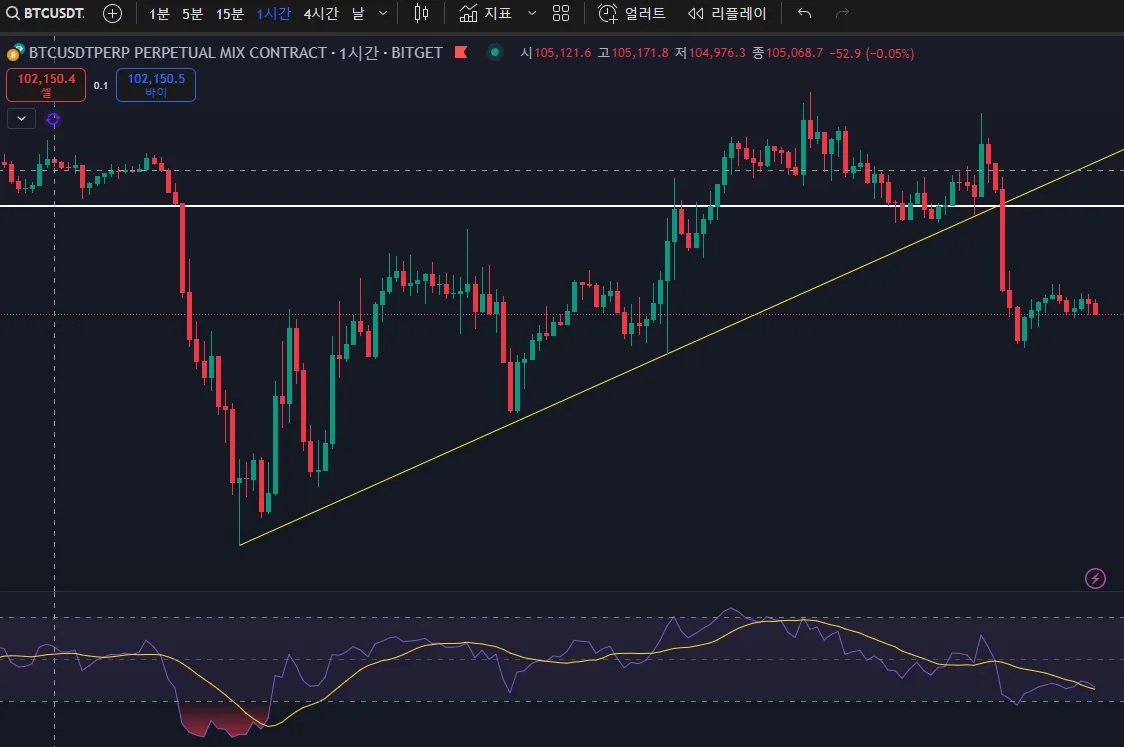Click the low price value 104,976.3

pos(717,53)
